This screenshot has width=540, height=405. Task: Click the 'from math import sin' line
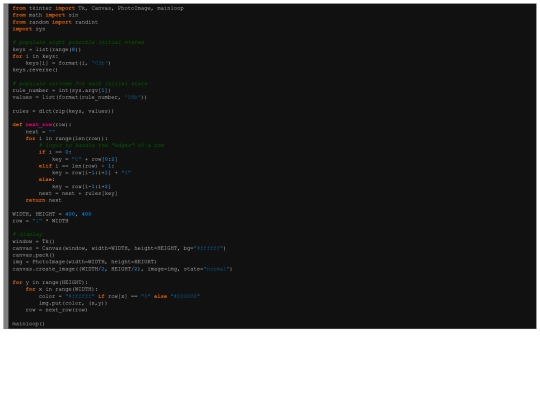point(45,15)
